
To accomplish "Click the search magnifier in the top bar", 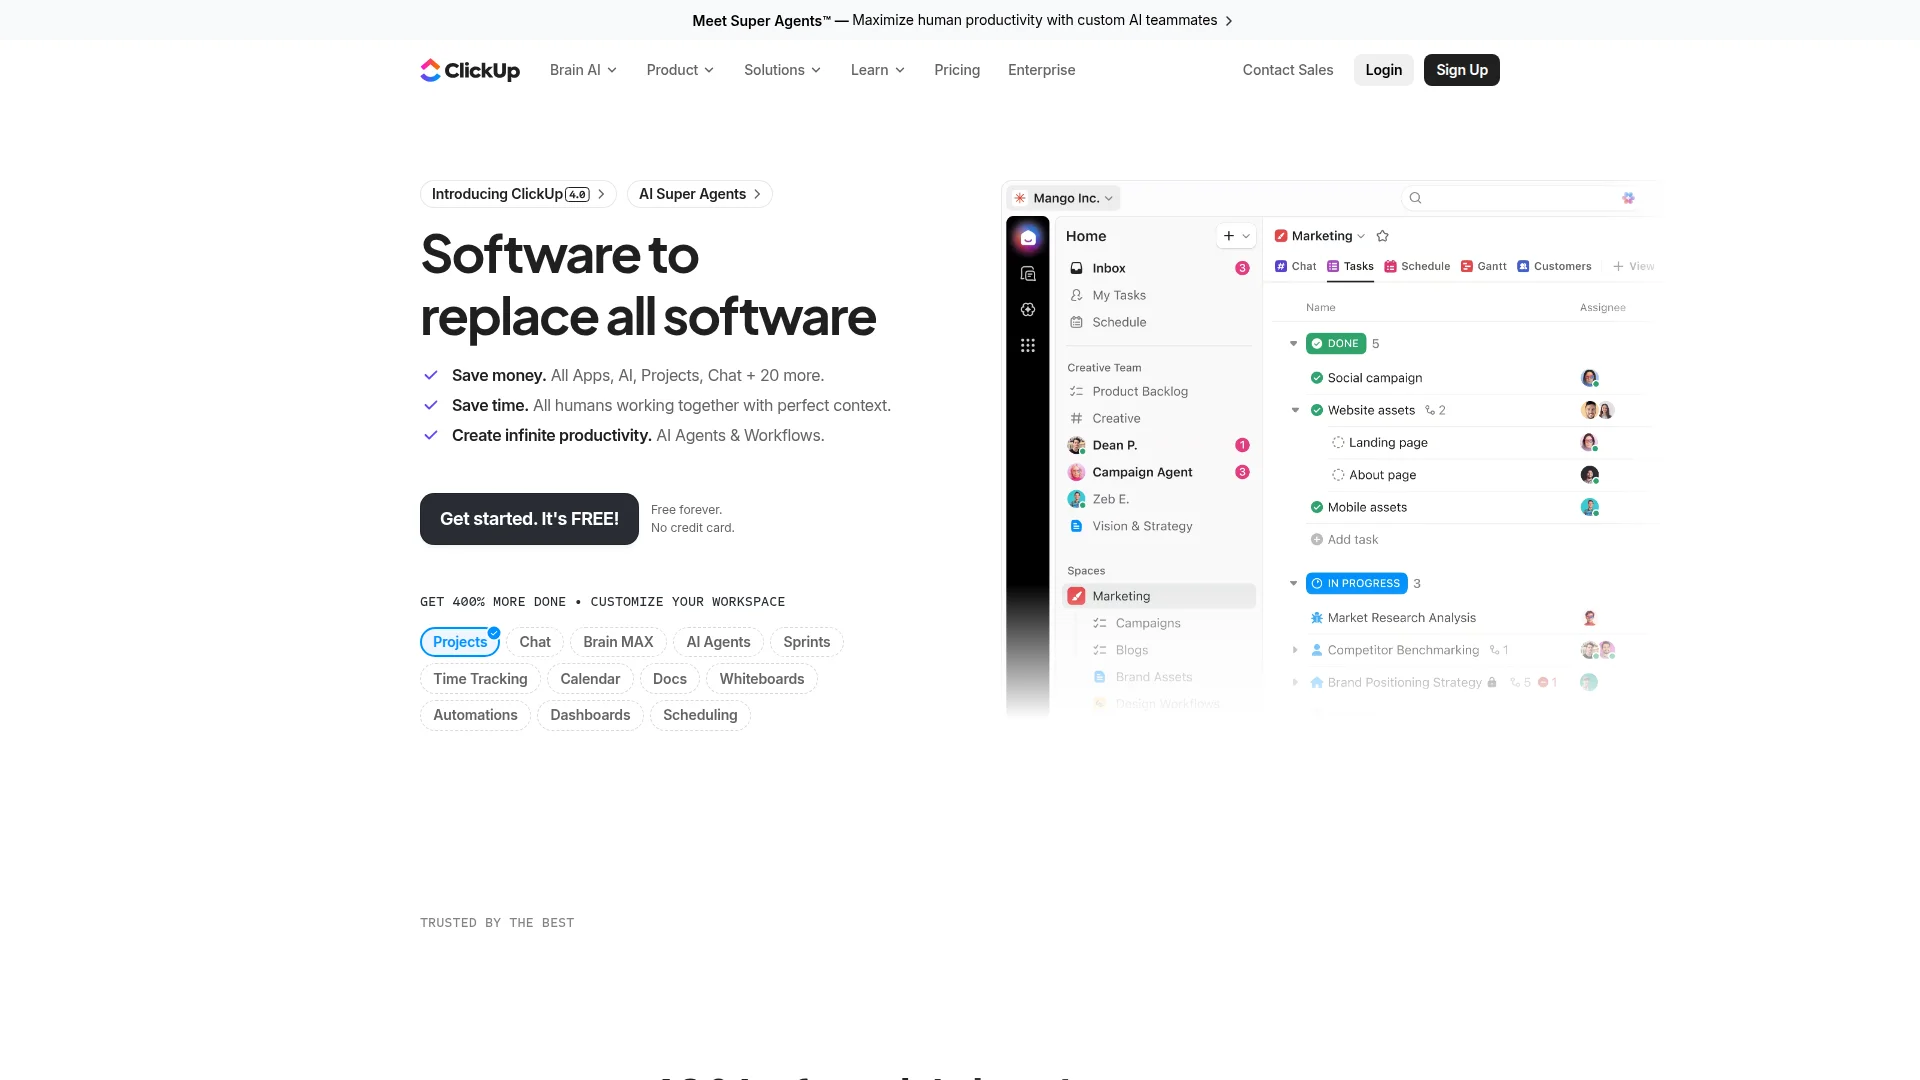I will [1415, 197].
